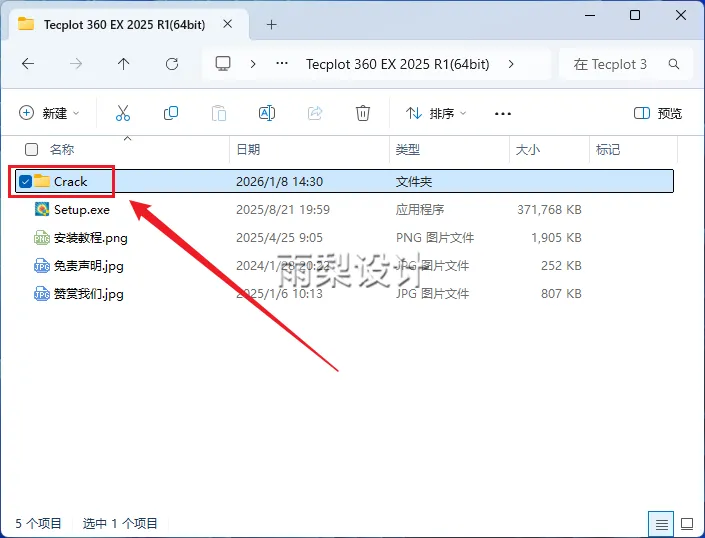This screenshot has width=705, height=538.
Task: Click the 2025/1/6 10:13 date cell
Action: pyautogui.click(x=279, y=294)
